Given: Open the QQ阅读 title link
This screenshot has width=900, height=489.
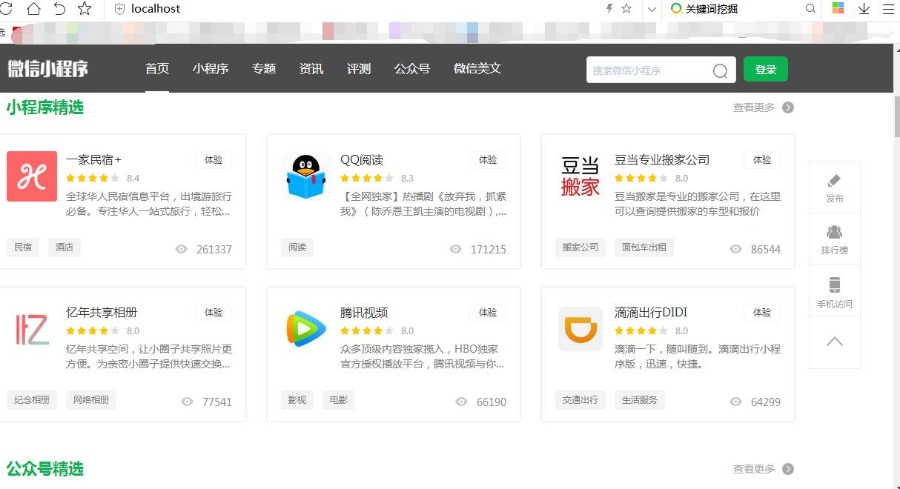Looking at the screenshot, I should 362,160.
